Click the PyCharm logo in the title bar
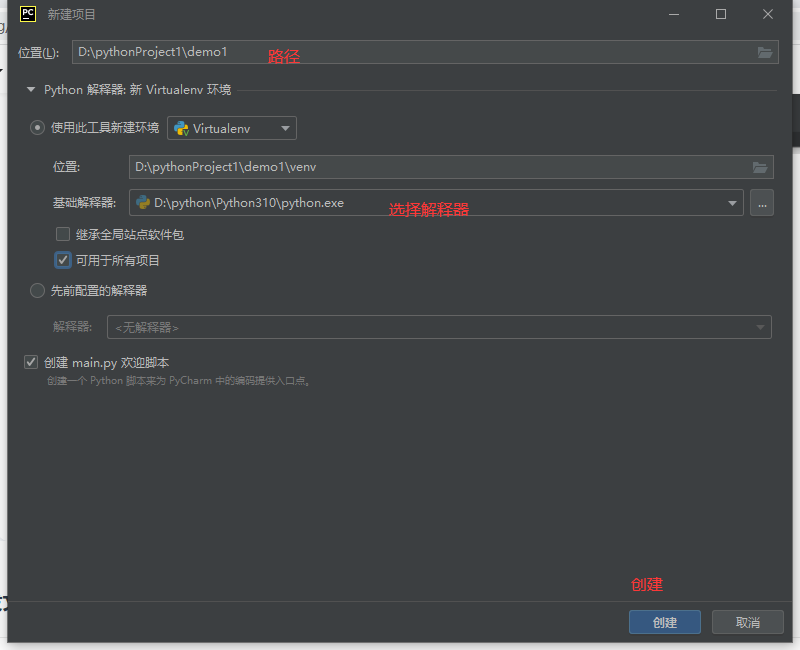 (x=28, y=14)
